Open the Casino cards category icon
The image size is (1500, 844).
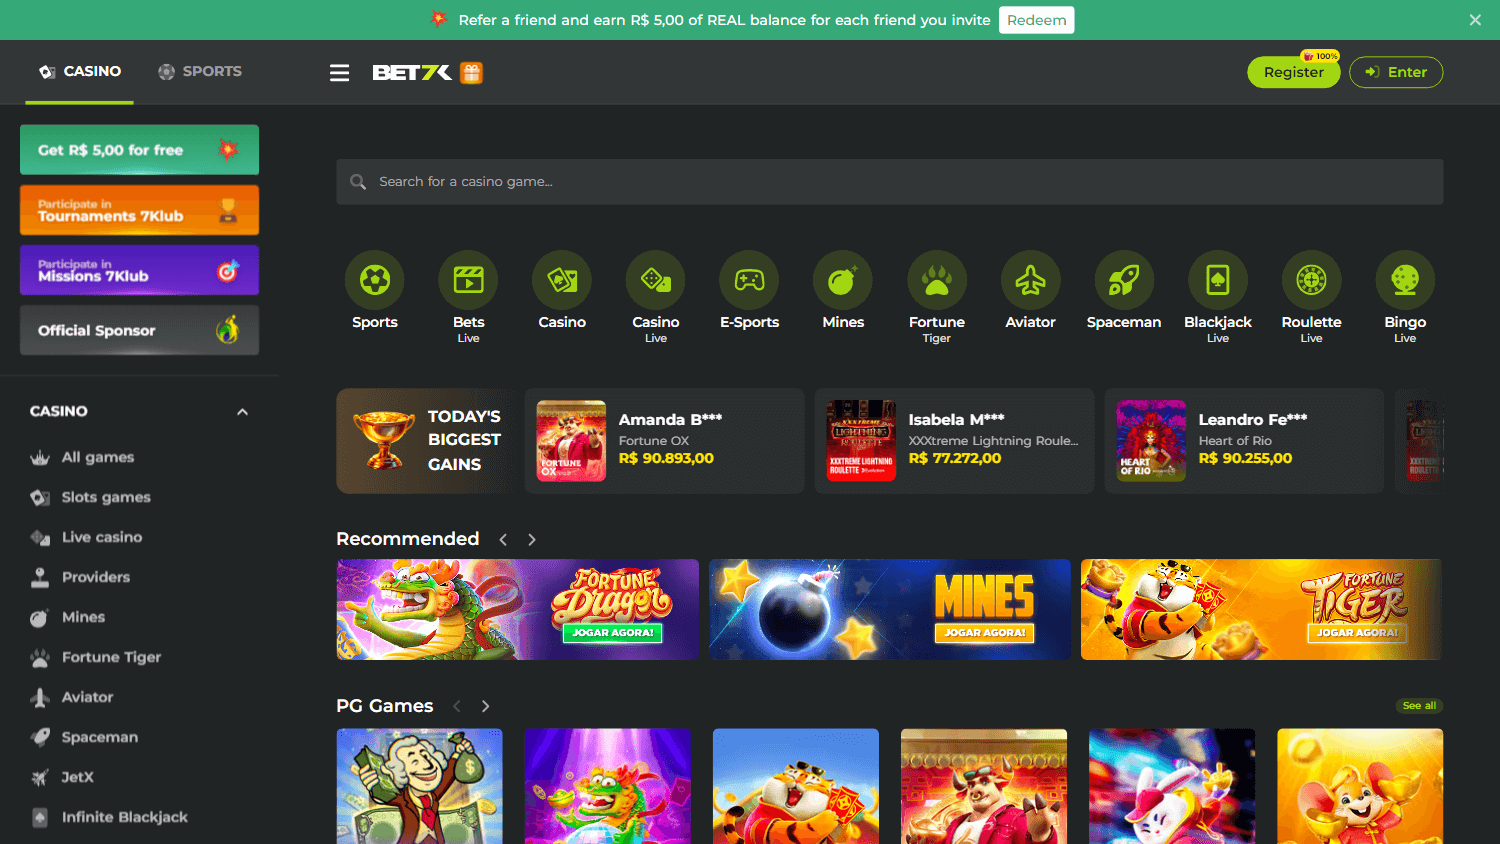pyautogui.click(x=562, y=280)
